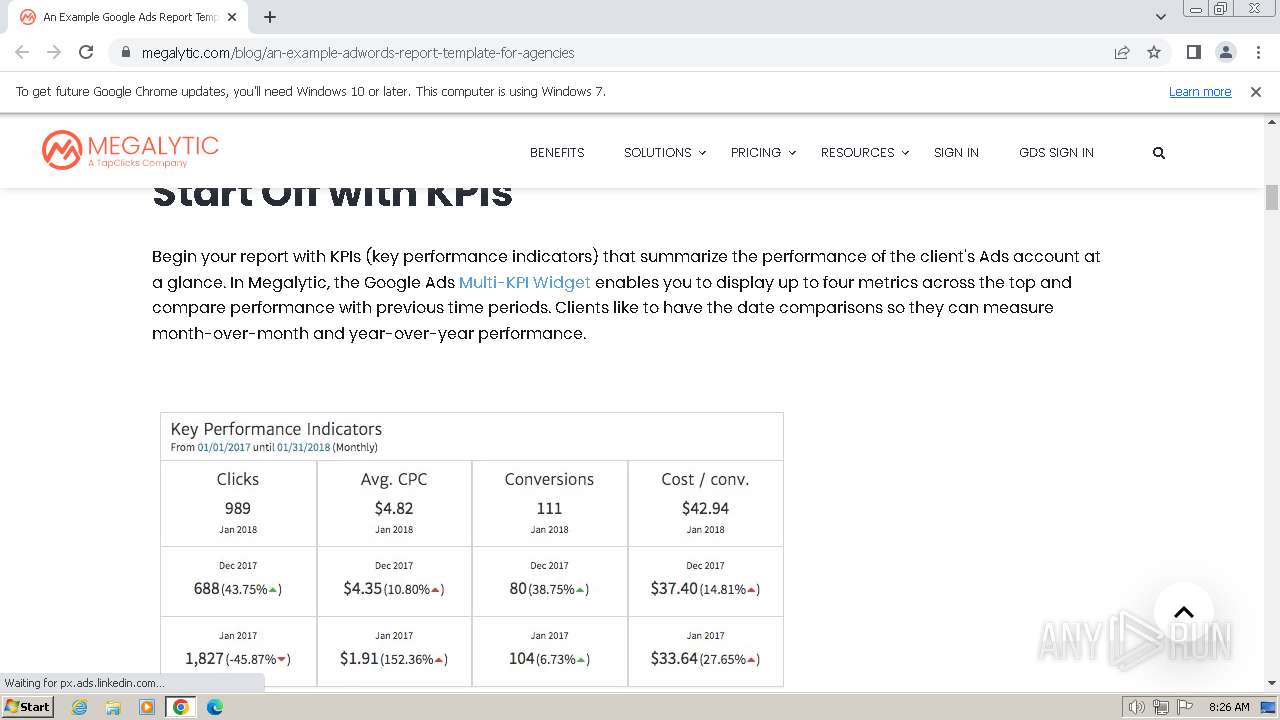
Task: Close the Google Ads Report tab
Action: click(x=233, y=17)
